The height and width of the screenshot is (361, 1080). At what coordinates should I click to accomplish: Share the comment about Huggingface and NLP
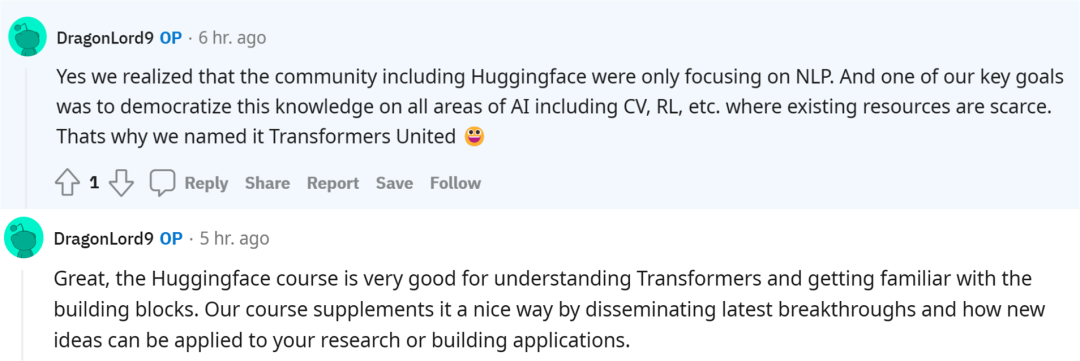click(267, 183)
